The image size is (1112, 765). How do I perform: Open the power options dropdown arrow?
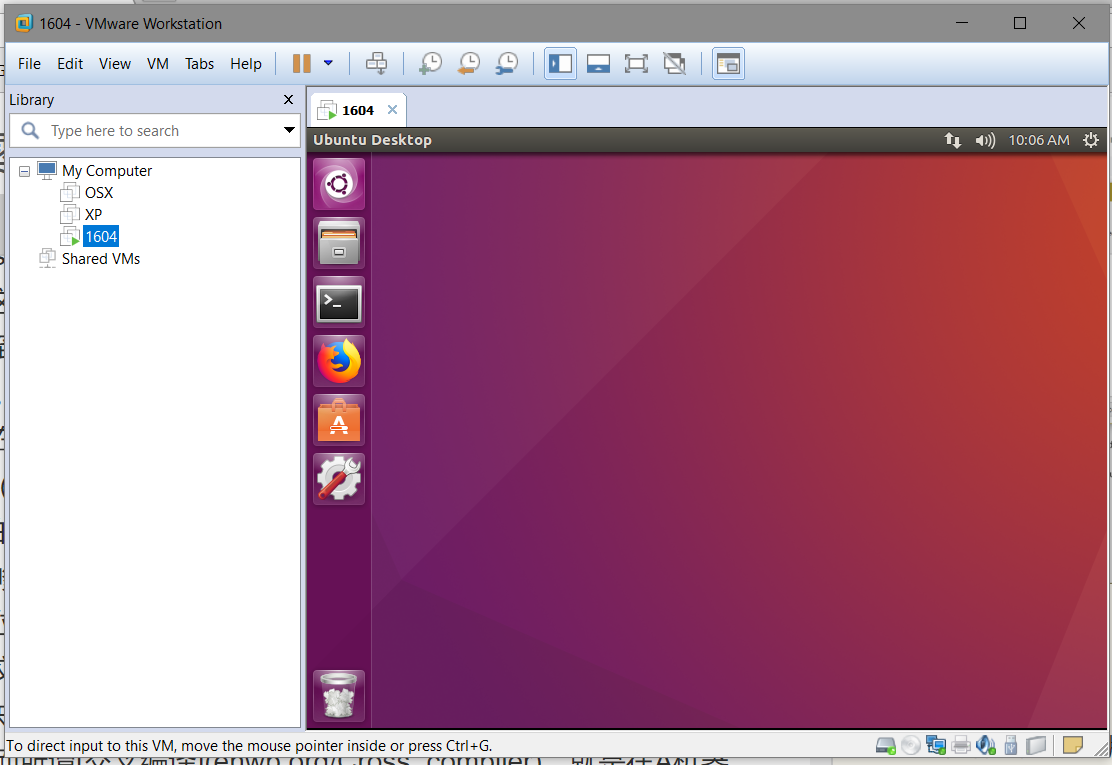click(x=328, y=64)
